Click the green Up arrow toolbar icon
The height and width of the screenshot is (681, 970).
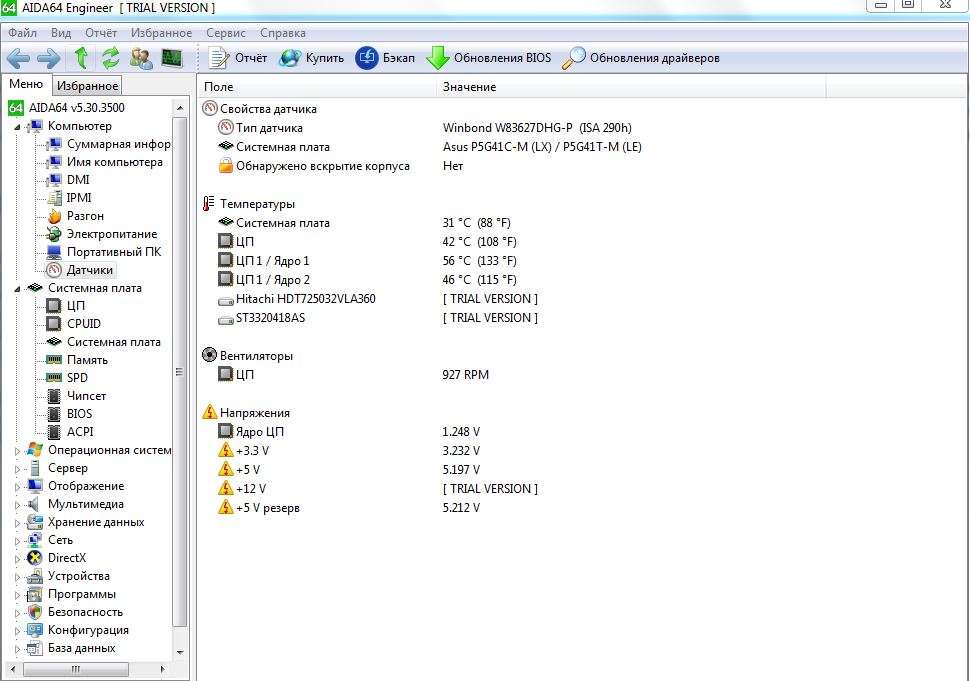click(x=81, y=58)
